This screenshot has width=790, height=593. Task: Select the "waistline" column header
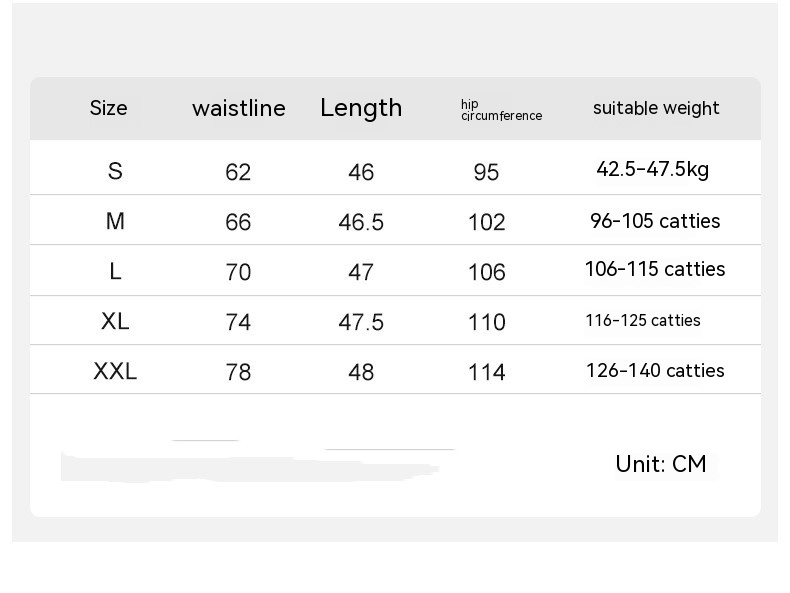point(238,108)
